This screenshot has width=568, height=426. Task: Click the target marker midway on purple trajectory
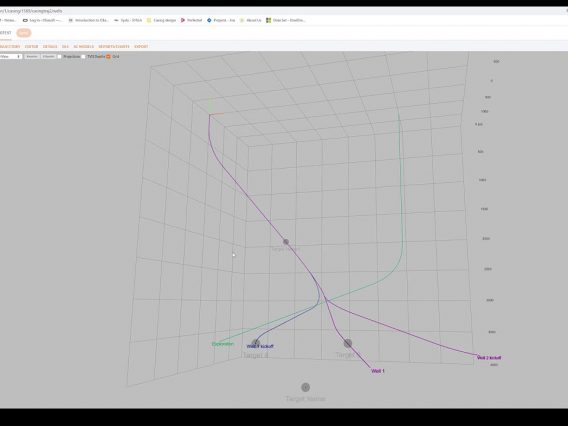tap(286, 242)
